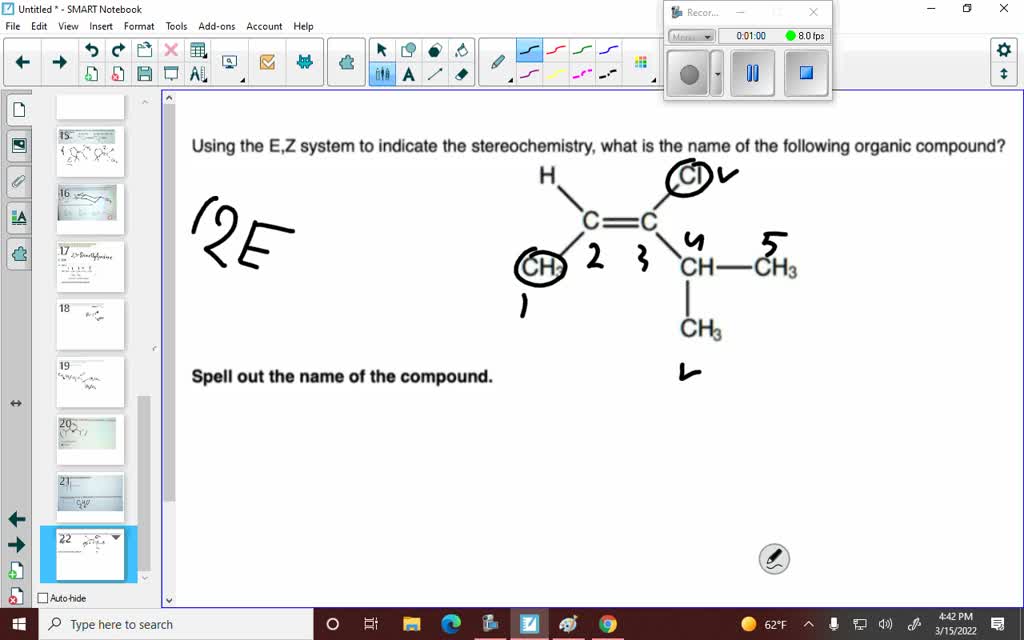Viewport: 1024px width, 640px height.
Task: Save the notebook file
Action: click(x=143, y=73)
